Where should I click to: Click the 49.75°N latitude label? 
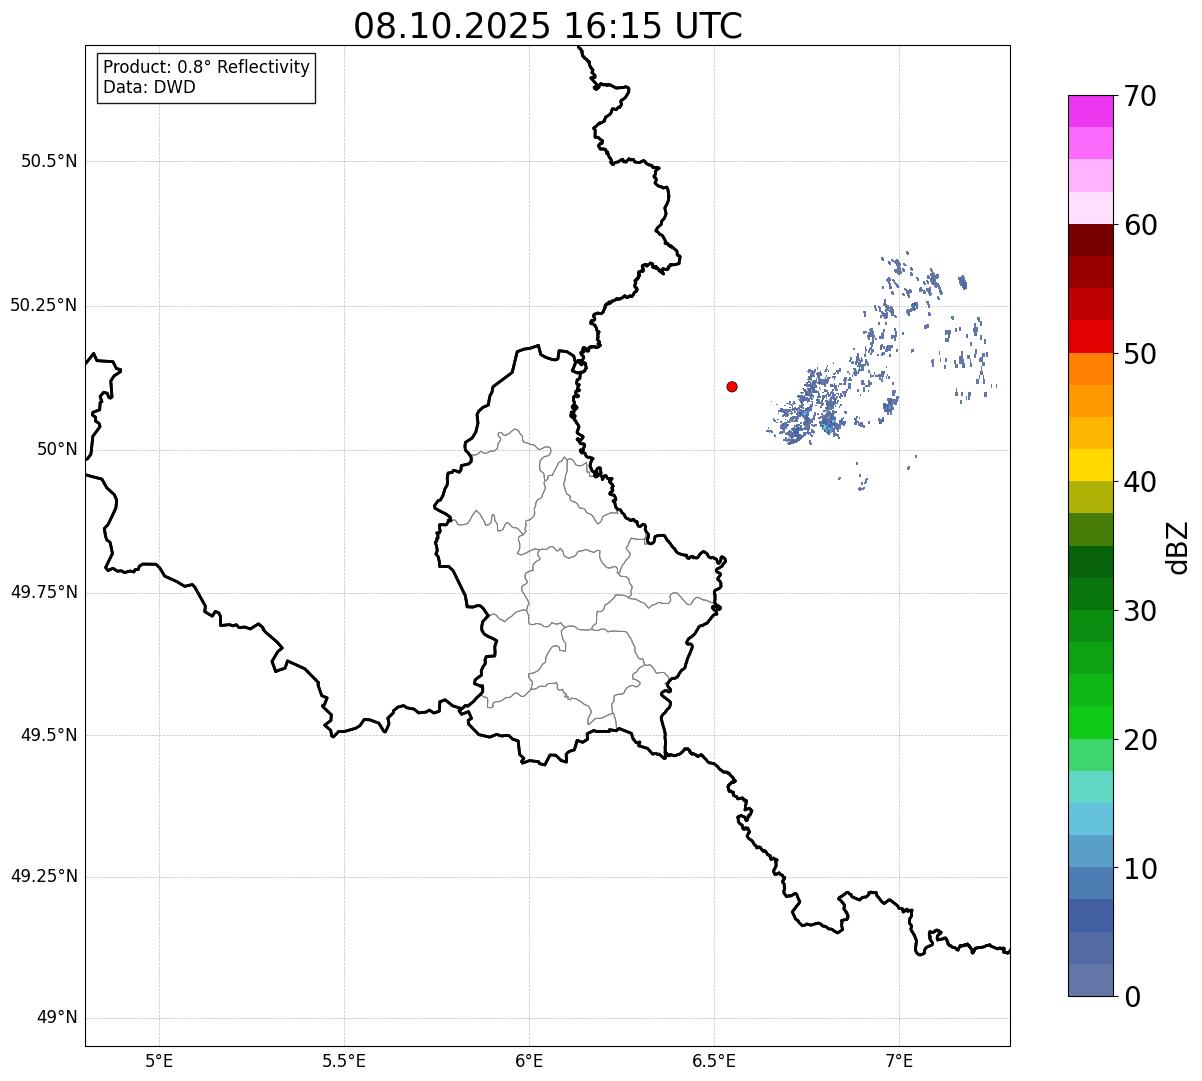(x=44, y=592)
